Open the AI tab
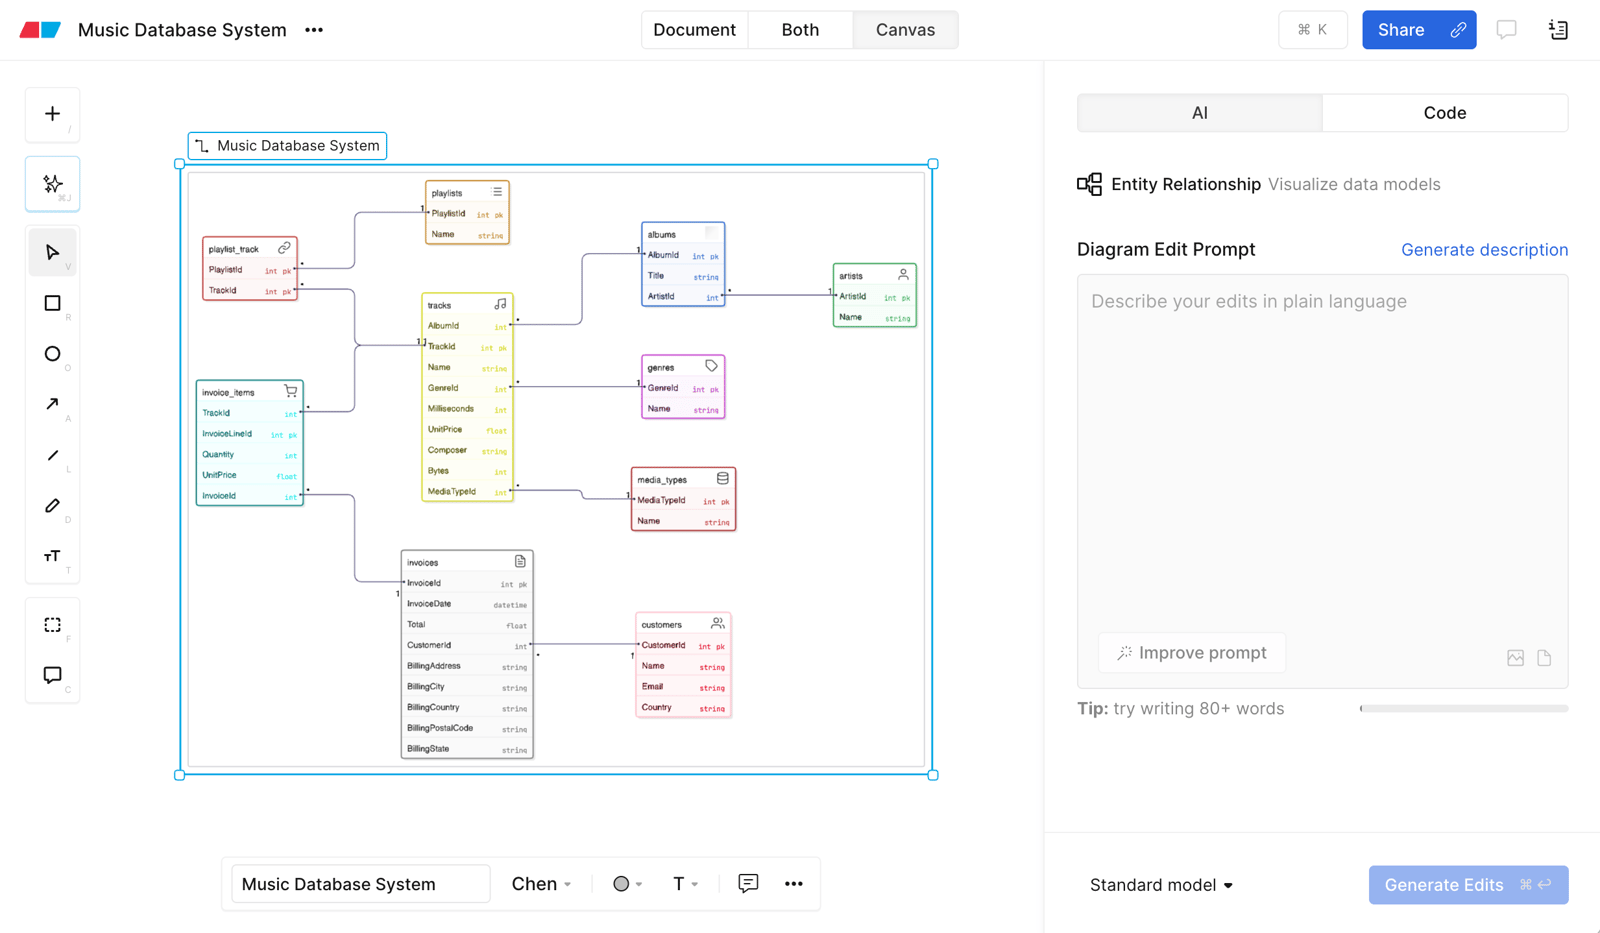1600x933 pixels. click(x=1199, y=113)
